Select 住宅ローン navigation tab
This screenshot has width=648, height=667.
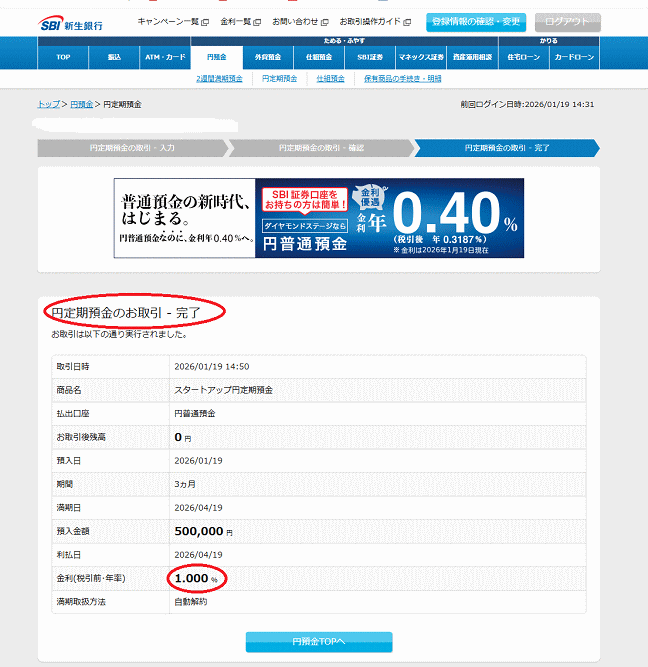[523, 58]
